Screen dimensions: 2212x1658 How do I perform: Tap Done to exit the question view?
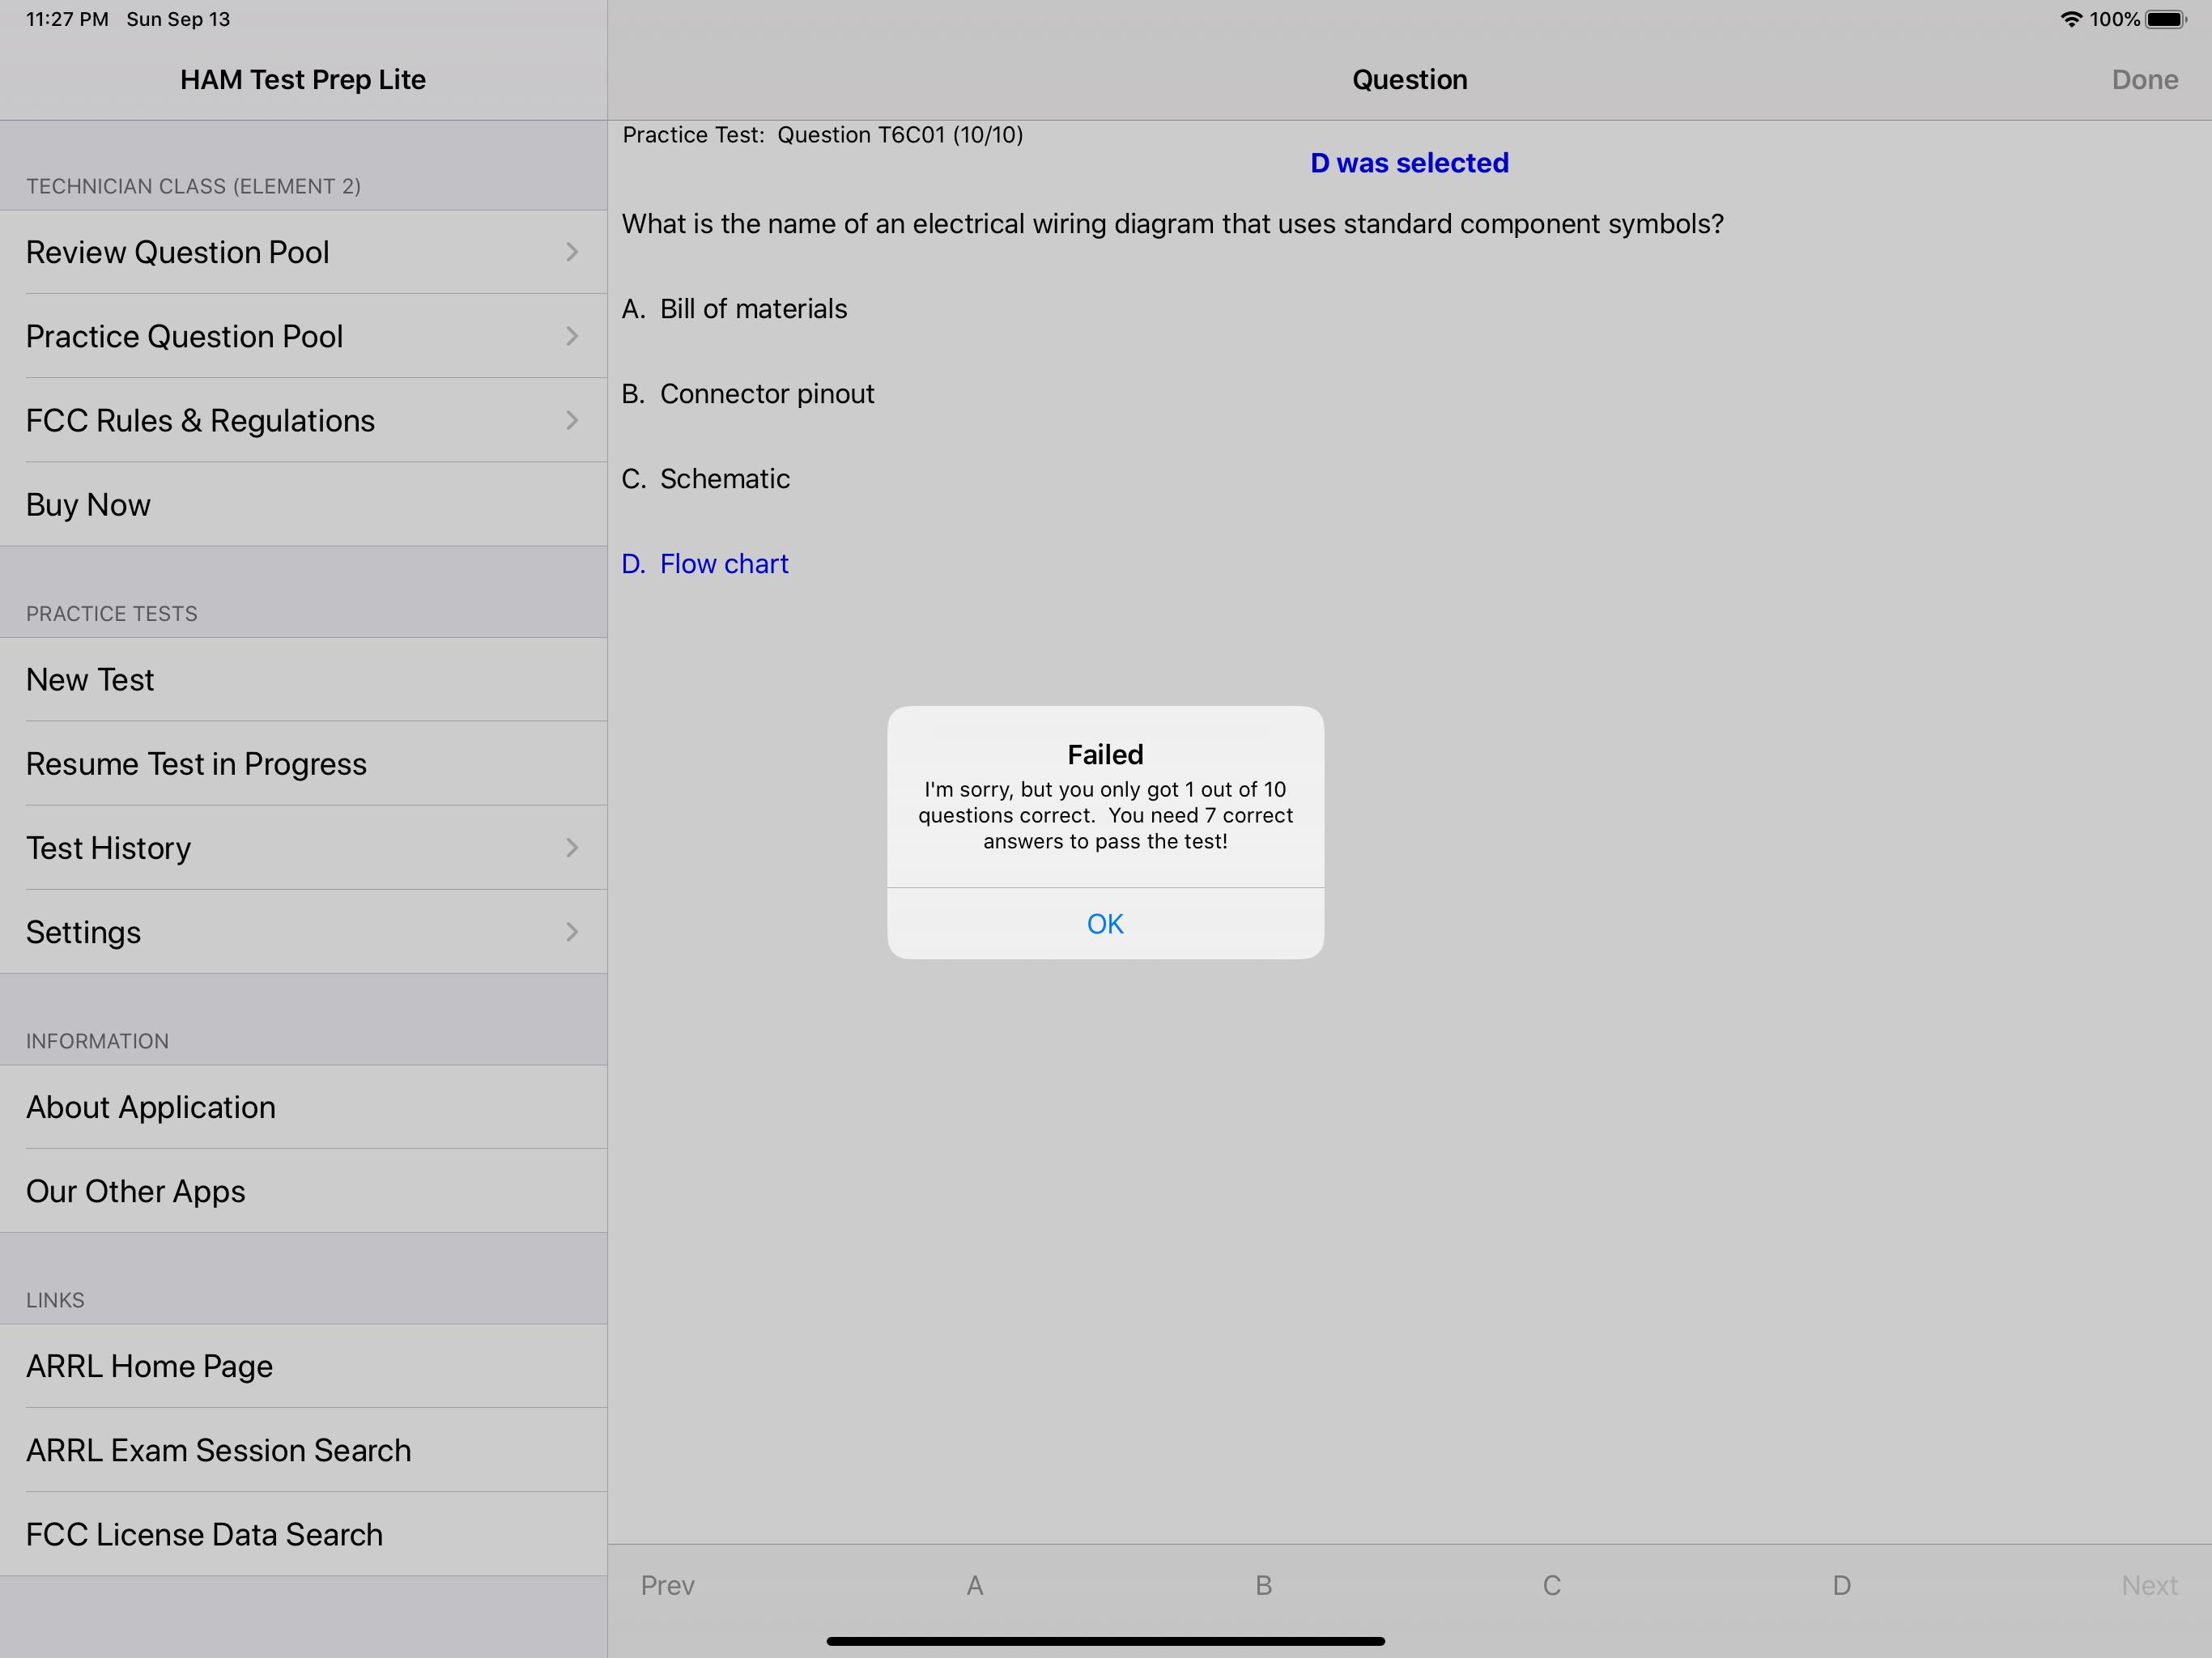(x=2145, y=79)
